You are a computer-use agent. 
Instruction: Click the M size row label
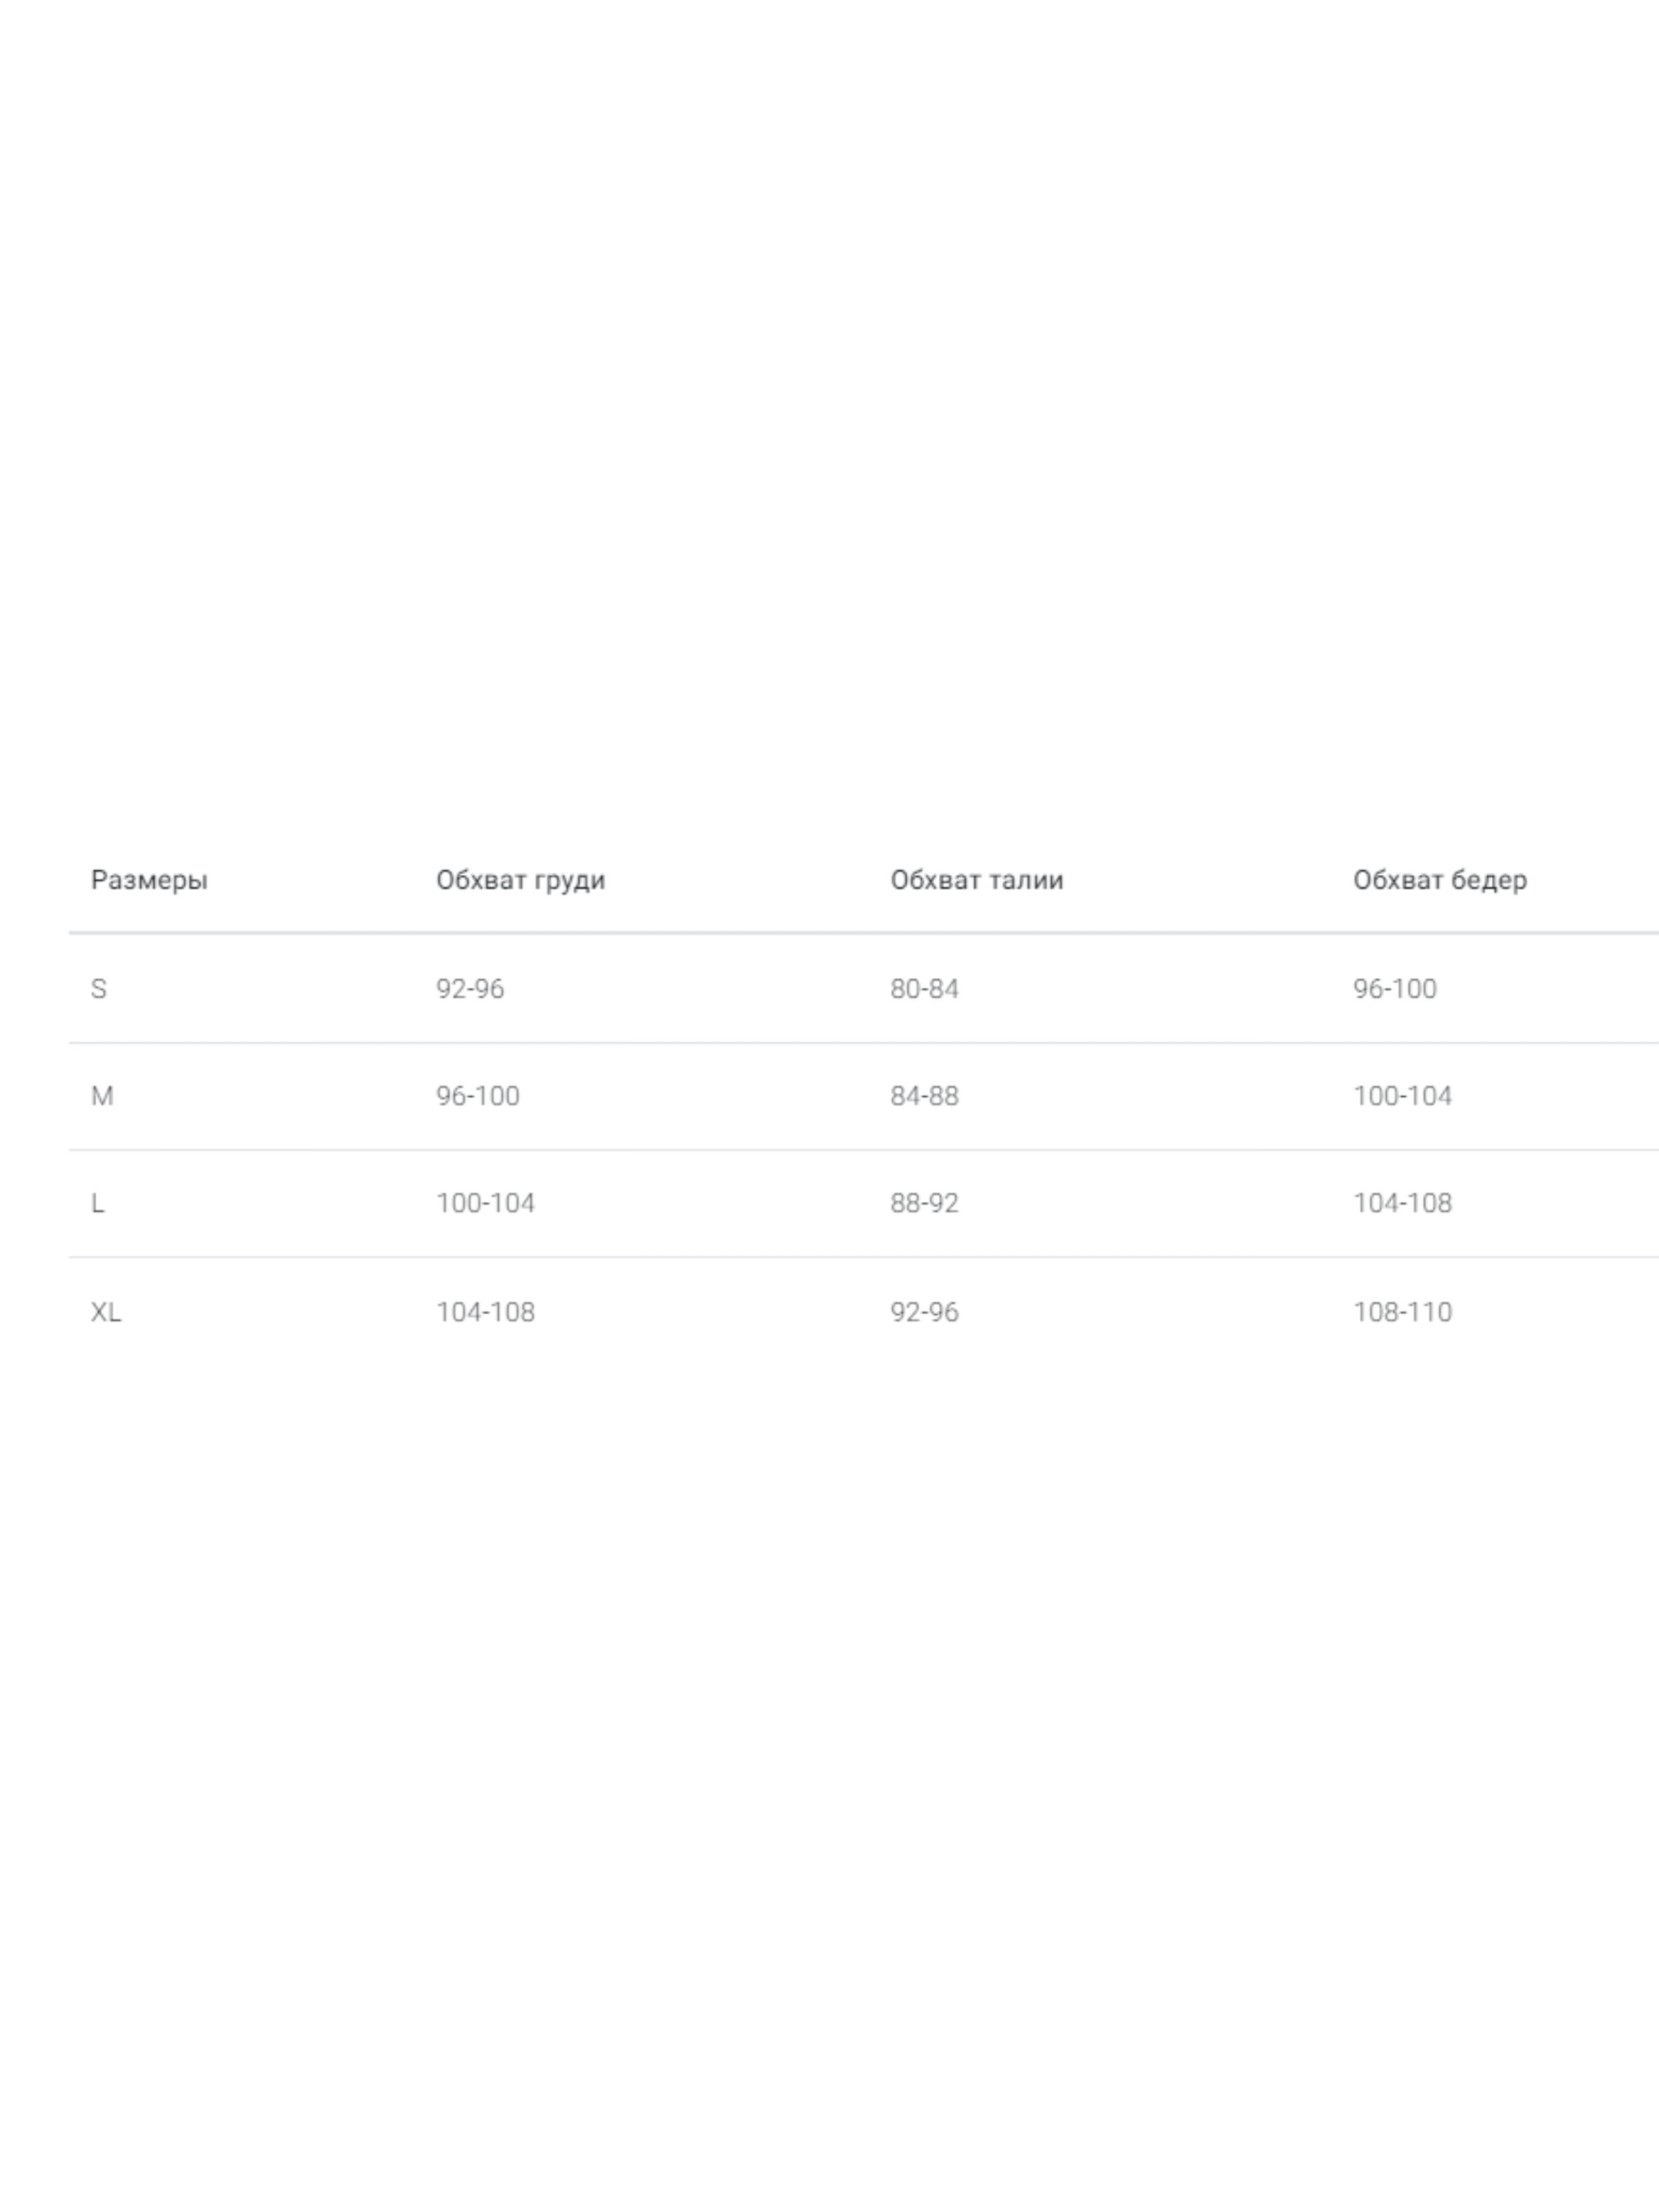tap(102, 1096)
